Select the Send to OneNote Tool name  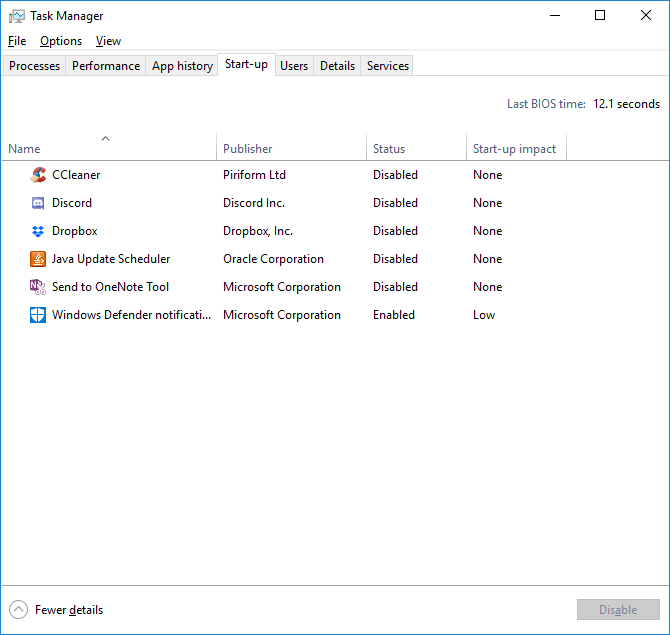click(110, 287)
